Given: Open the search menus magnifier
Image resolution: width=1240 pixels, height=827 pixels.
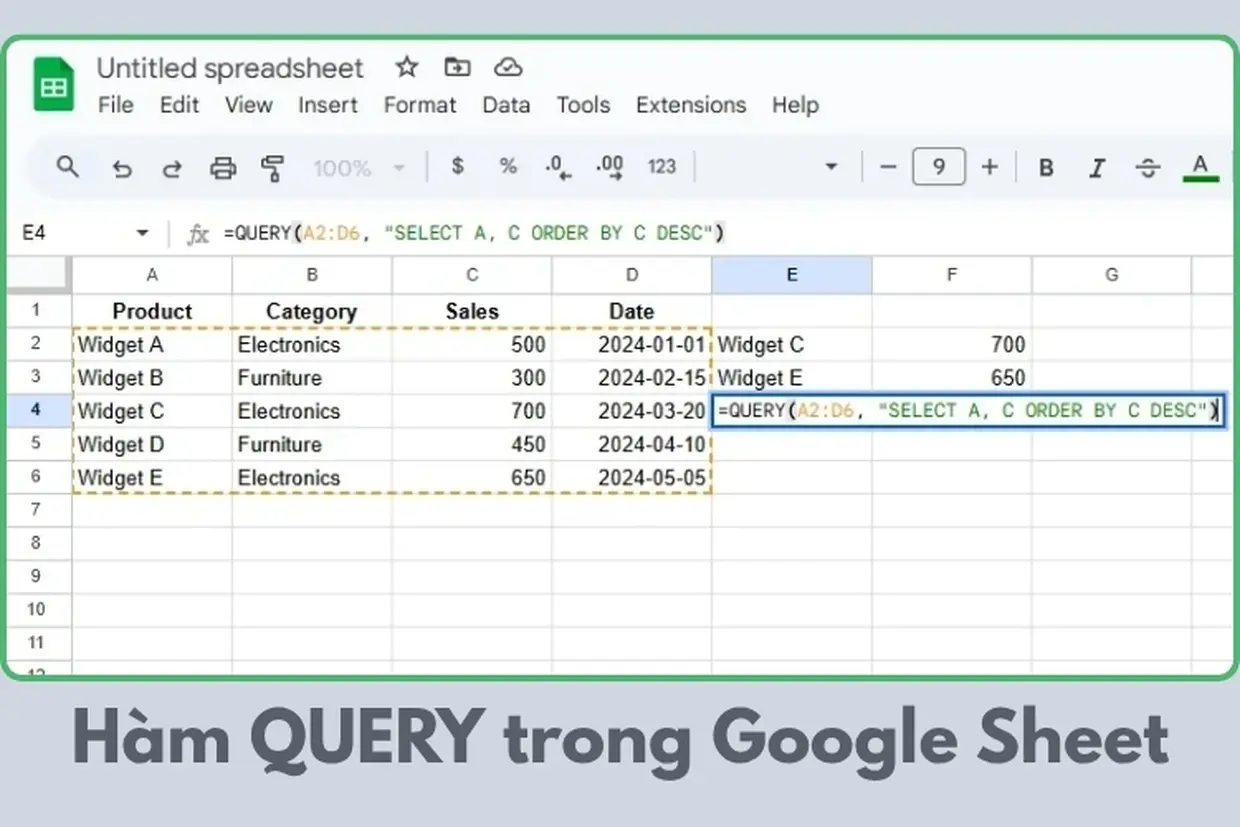Looking at the screenshot, I should (67, 166).
